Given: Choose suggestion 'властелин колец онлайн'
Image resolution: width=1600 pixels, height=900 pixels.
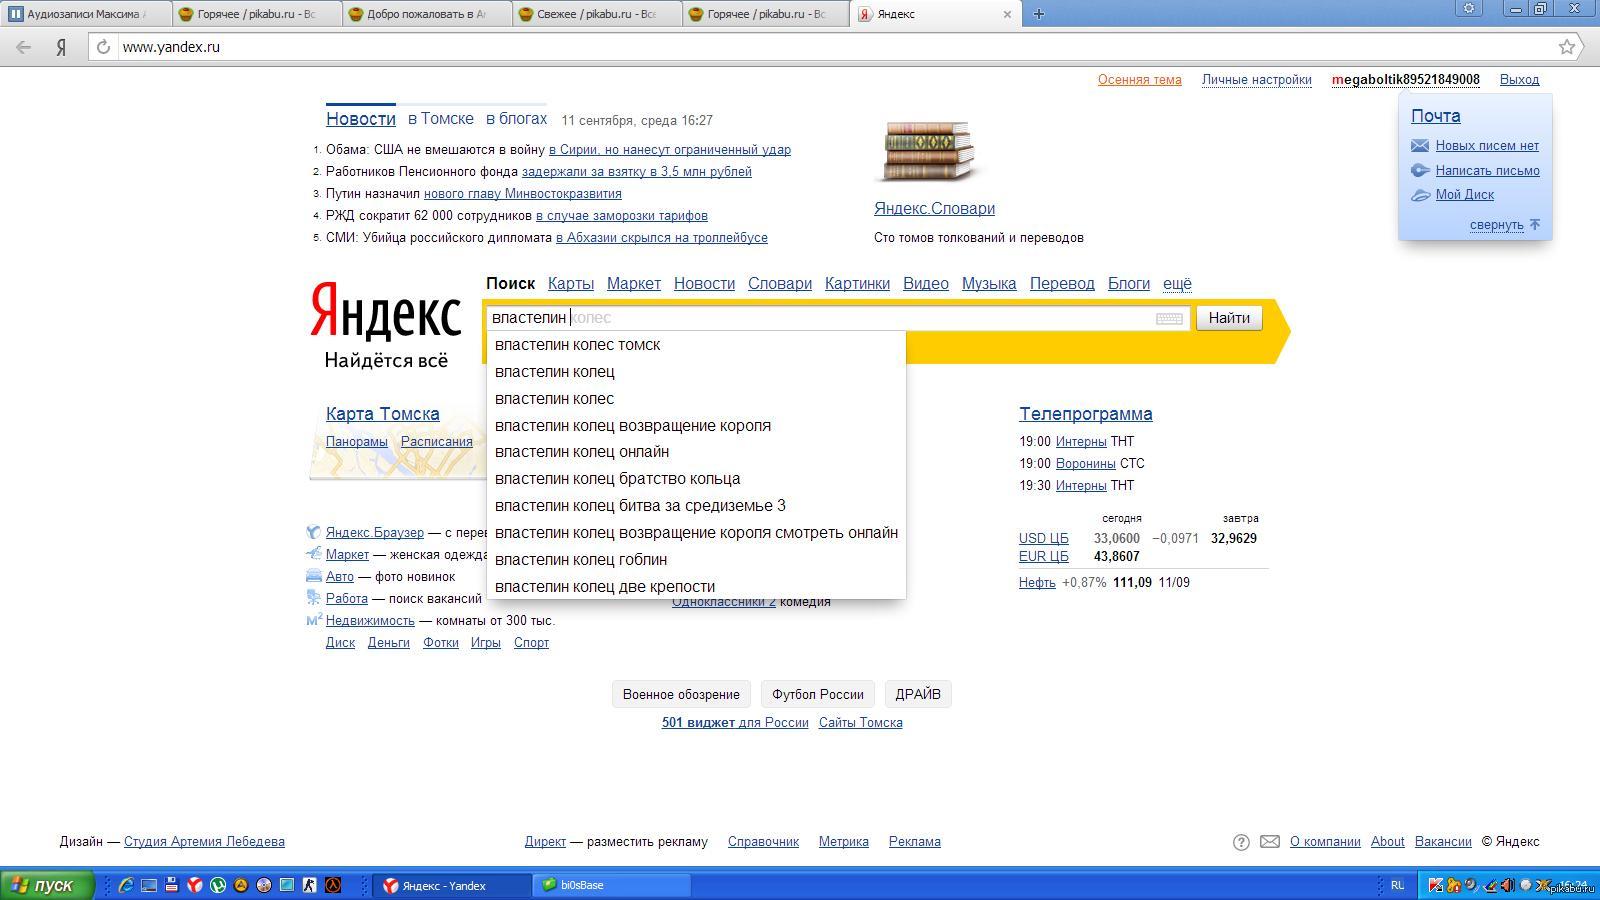Looking at the screenshot, I should pos(582,452).
